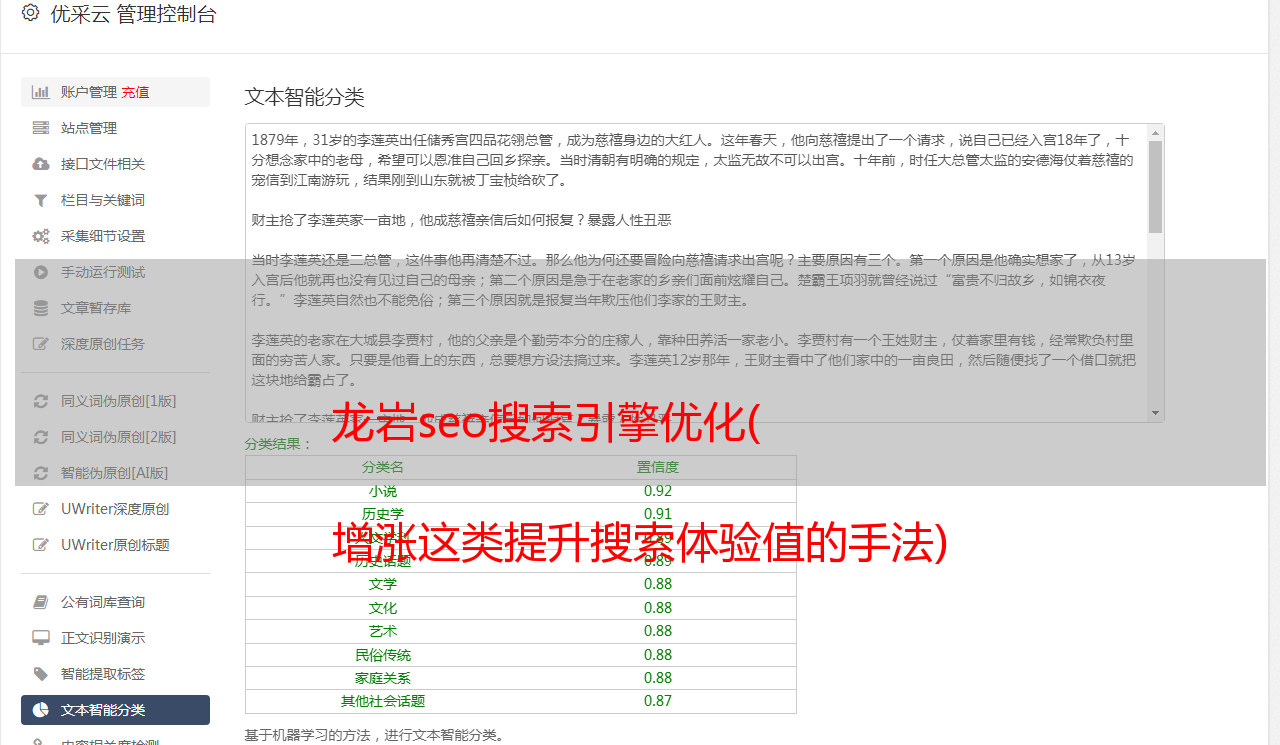Click the play icon for 手动运行测试
This screenshot has width=1280, height=745.
tap(41, 272)
